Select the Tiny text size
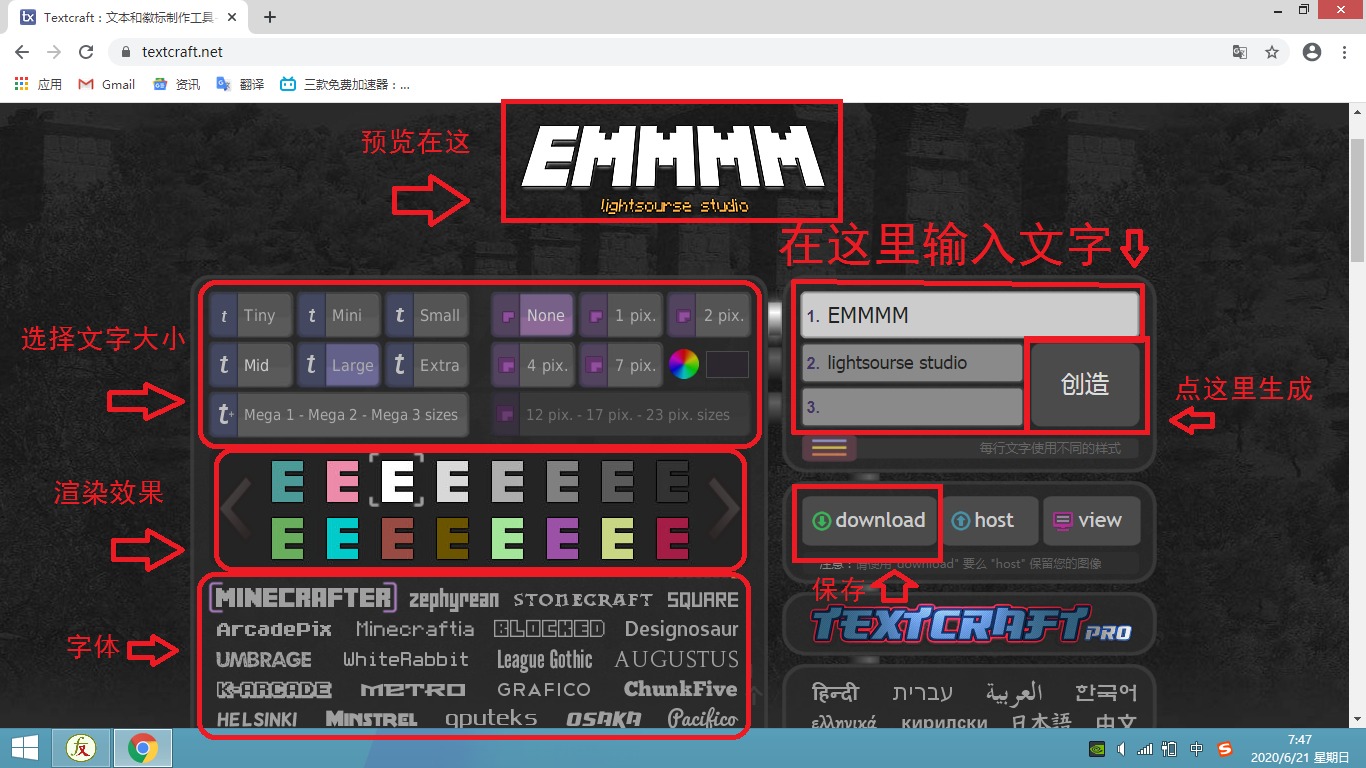The image size is (1366, 768). pyautogui.click(x=251, y=315)
